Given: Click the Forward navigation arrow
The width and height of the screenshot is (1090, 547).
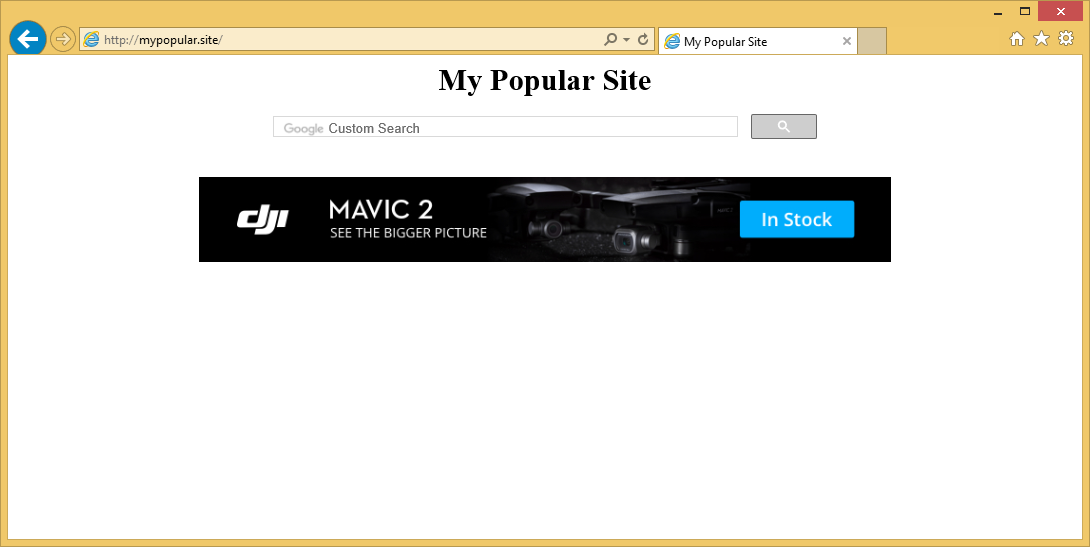Looking at the screenshot, I should 63,39.
